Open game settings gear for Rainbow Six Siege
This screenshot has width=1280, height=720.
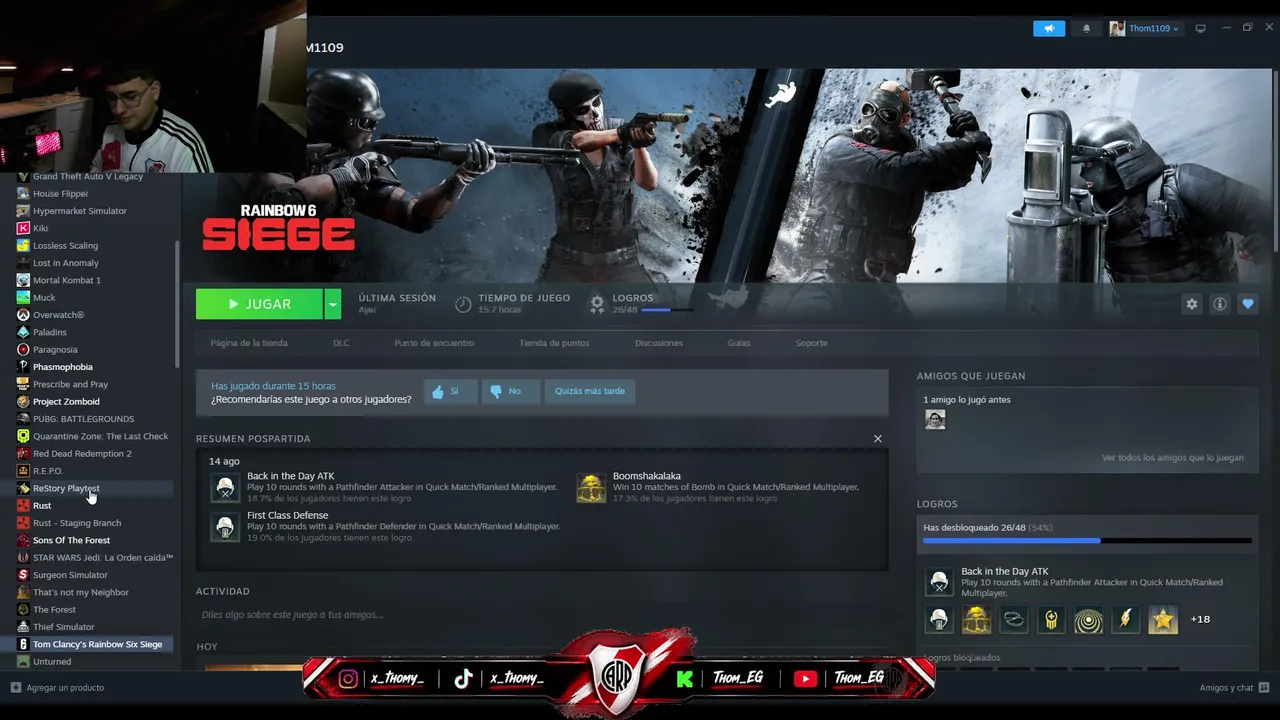(1192, 304)
